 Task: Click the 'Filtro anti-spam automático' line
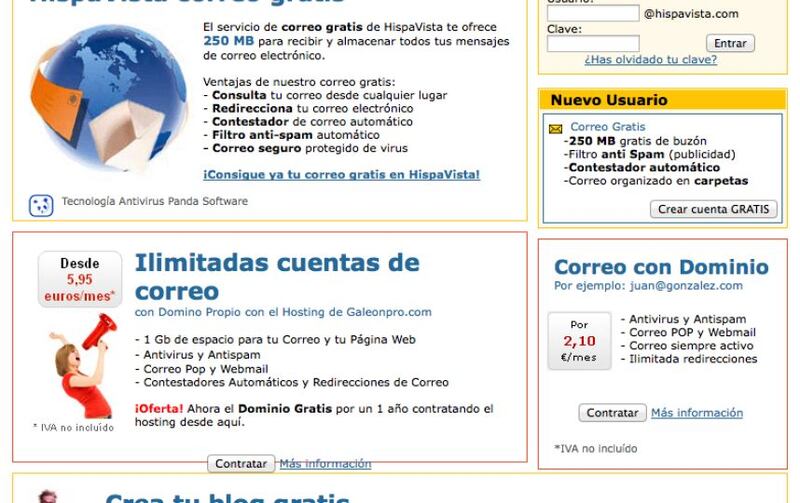292,135
